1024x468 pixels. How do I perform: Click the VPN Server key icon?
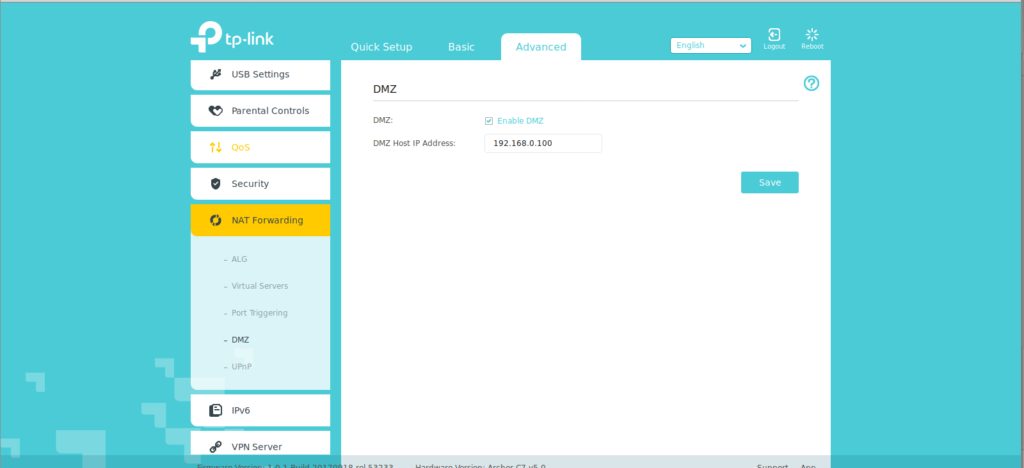215,447
